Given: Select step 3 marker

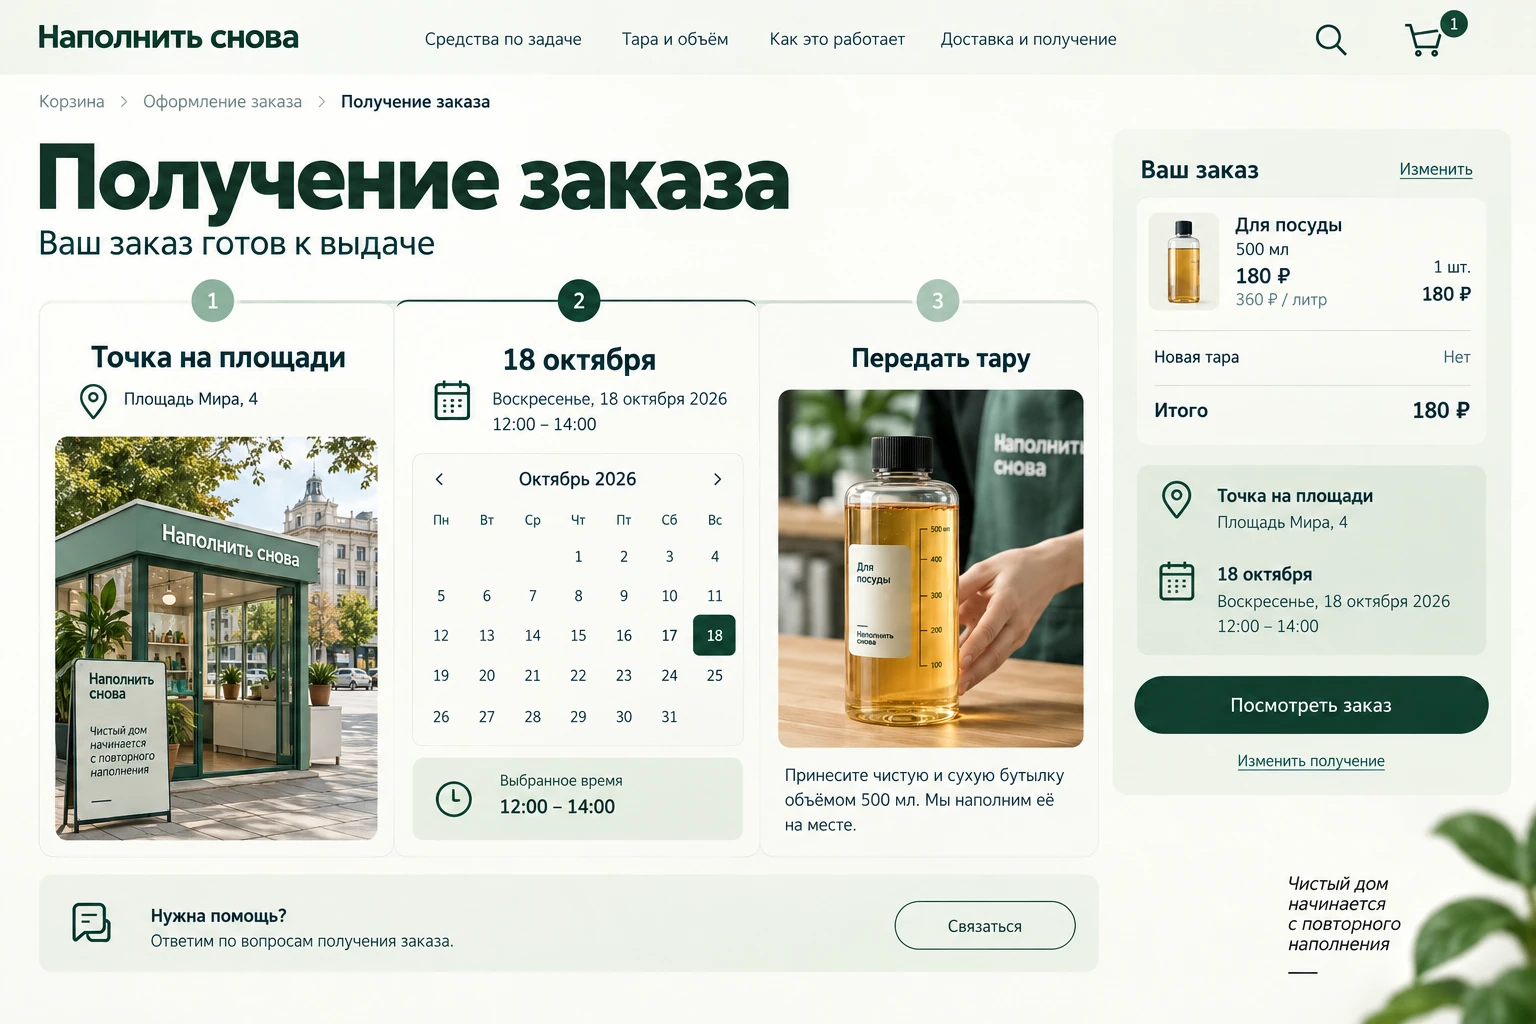Looking at the screenshot, I should [937, 300].
